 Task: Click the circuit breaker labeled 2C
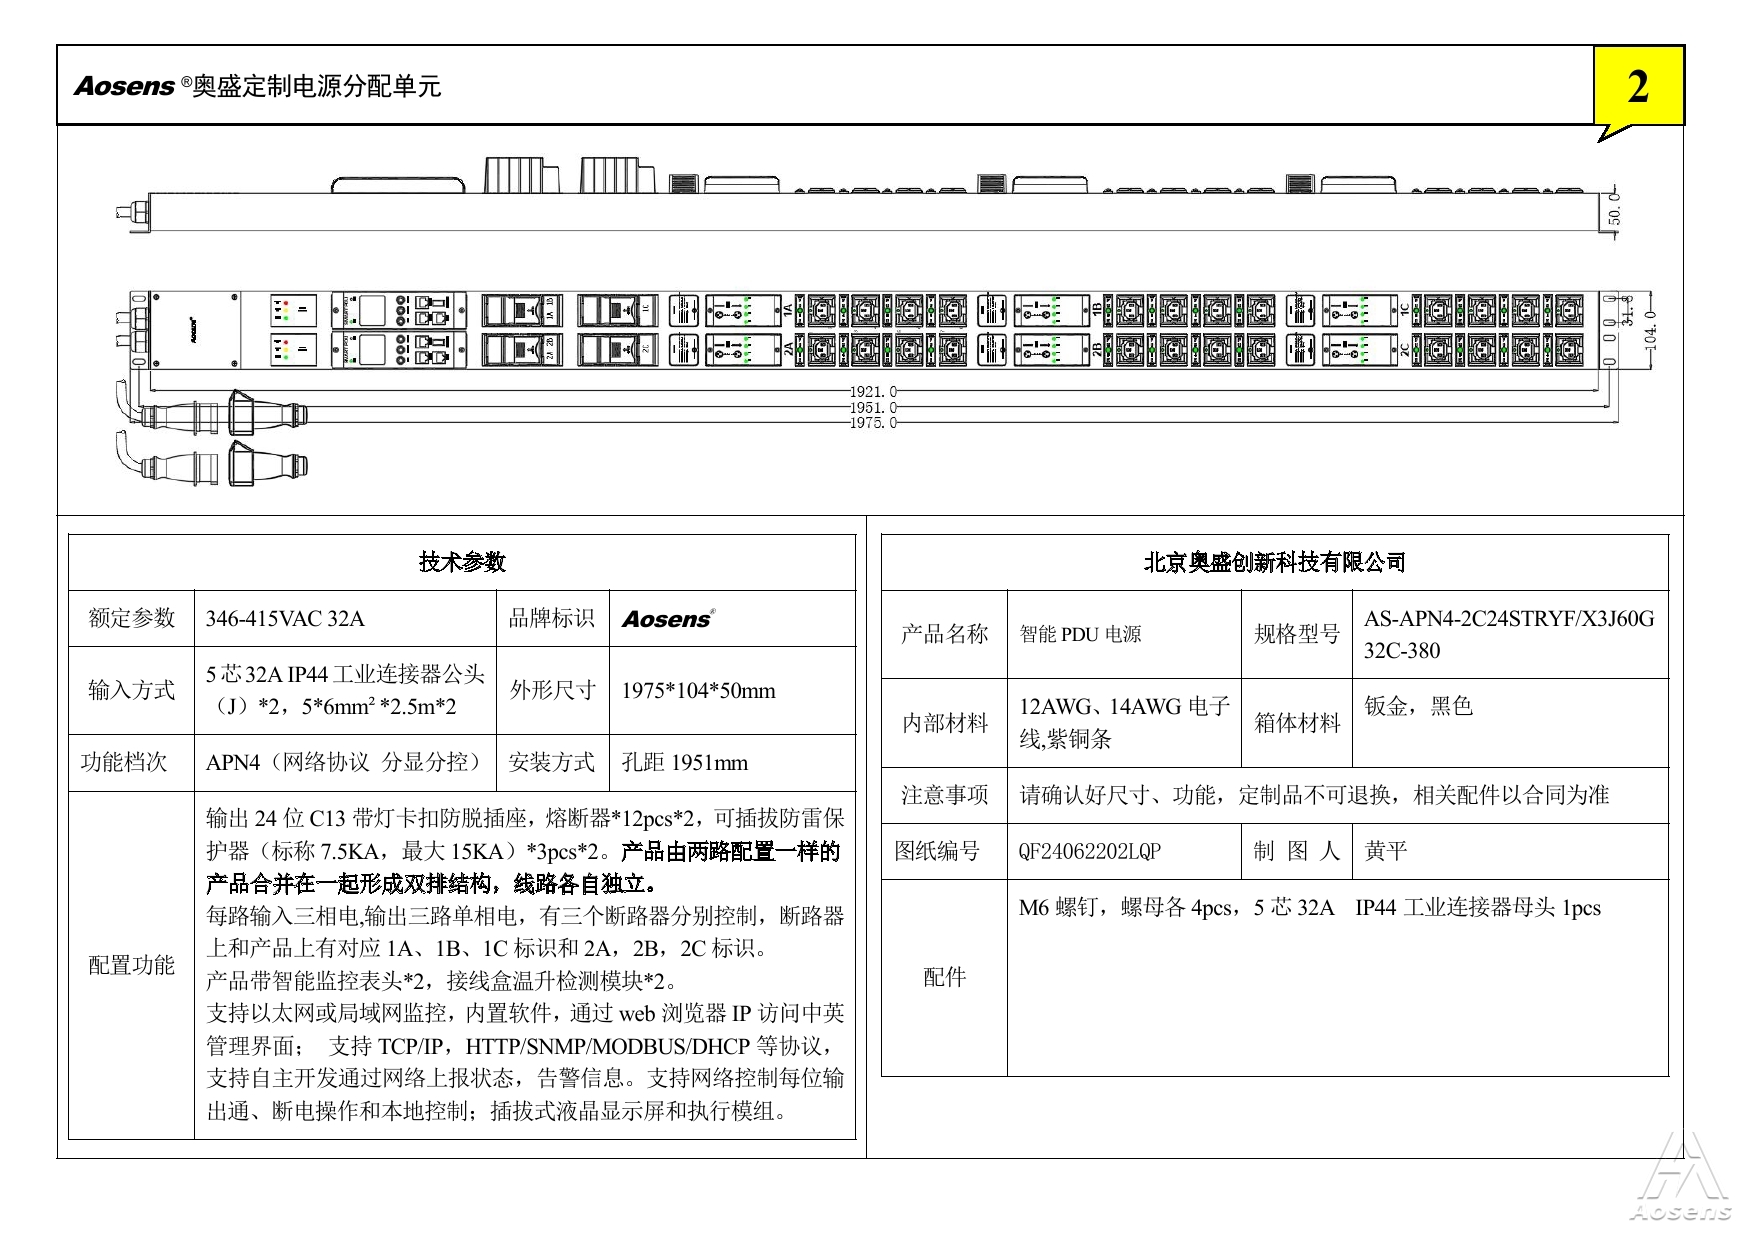click(618, 349)
